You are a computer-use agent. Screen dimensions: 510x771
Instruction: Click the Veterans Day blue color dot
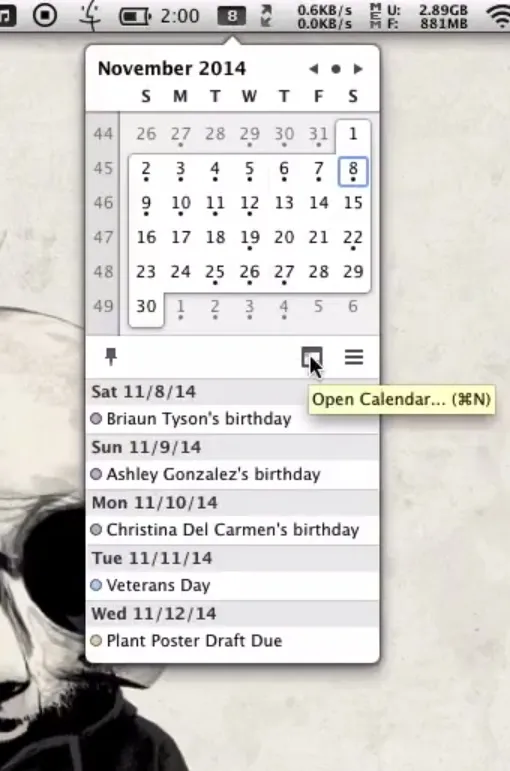96,585
